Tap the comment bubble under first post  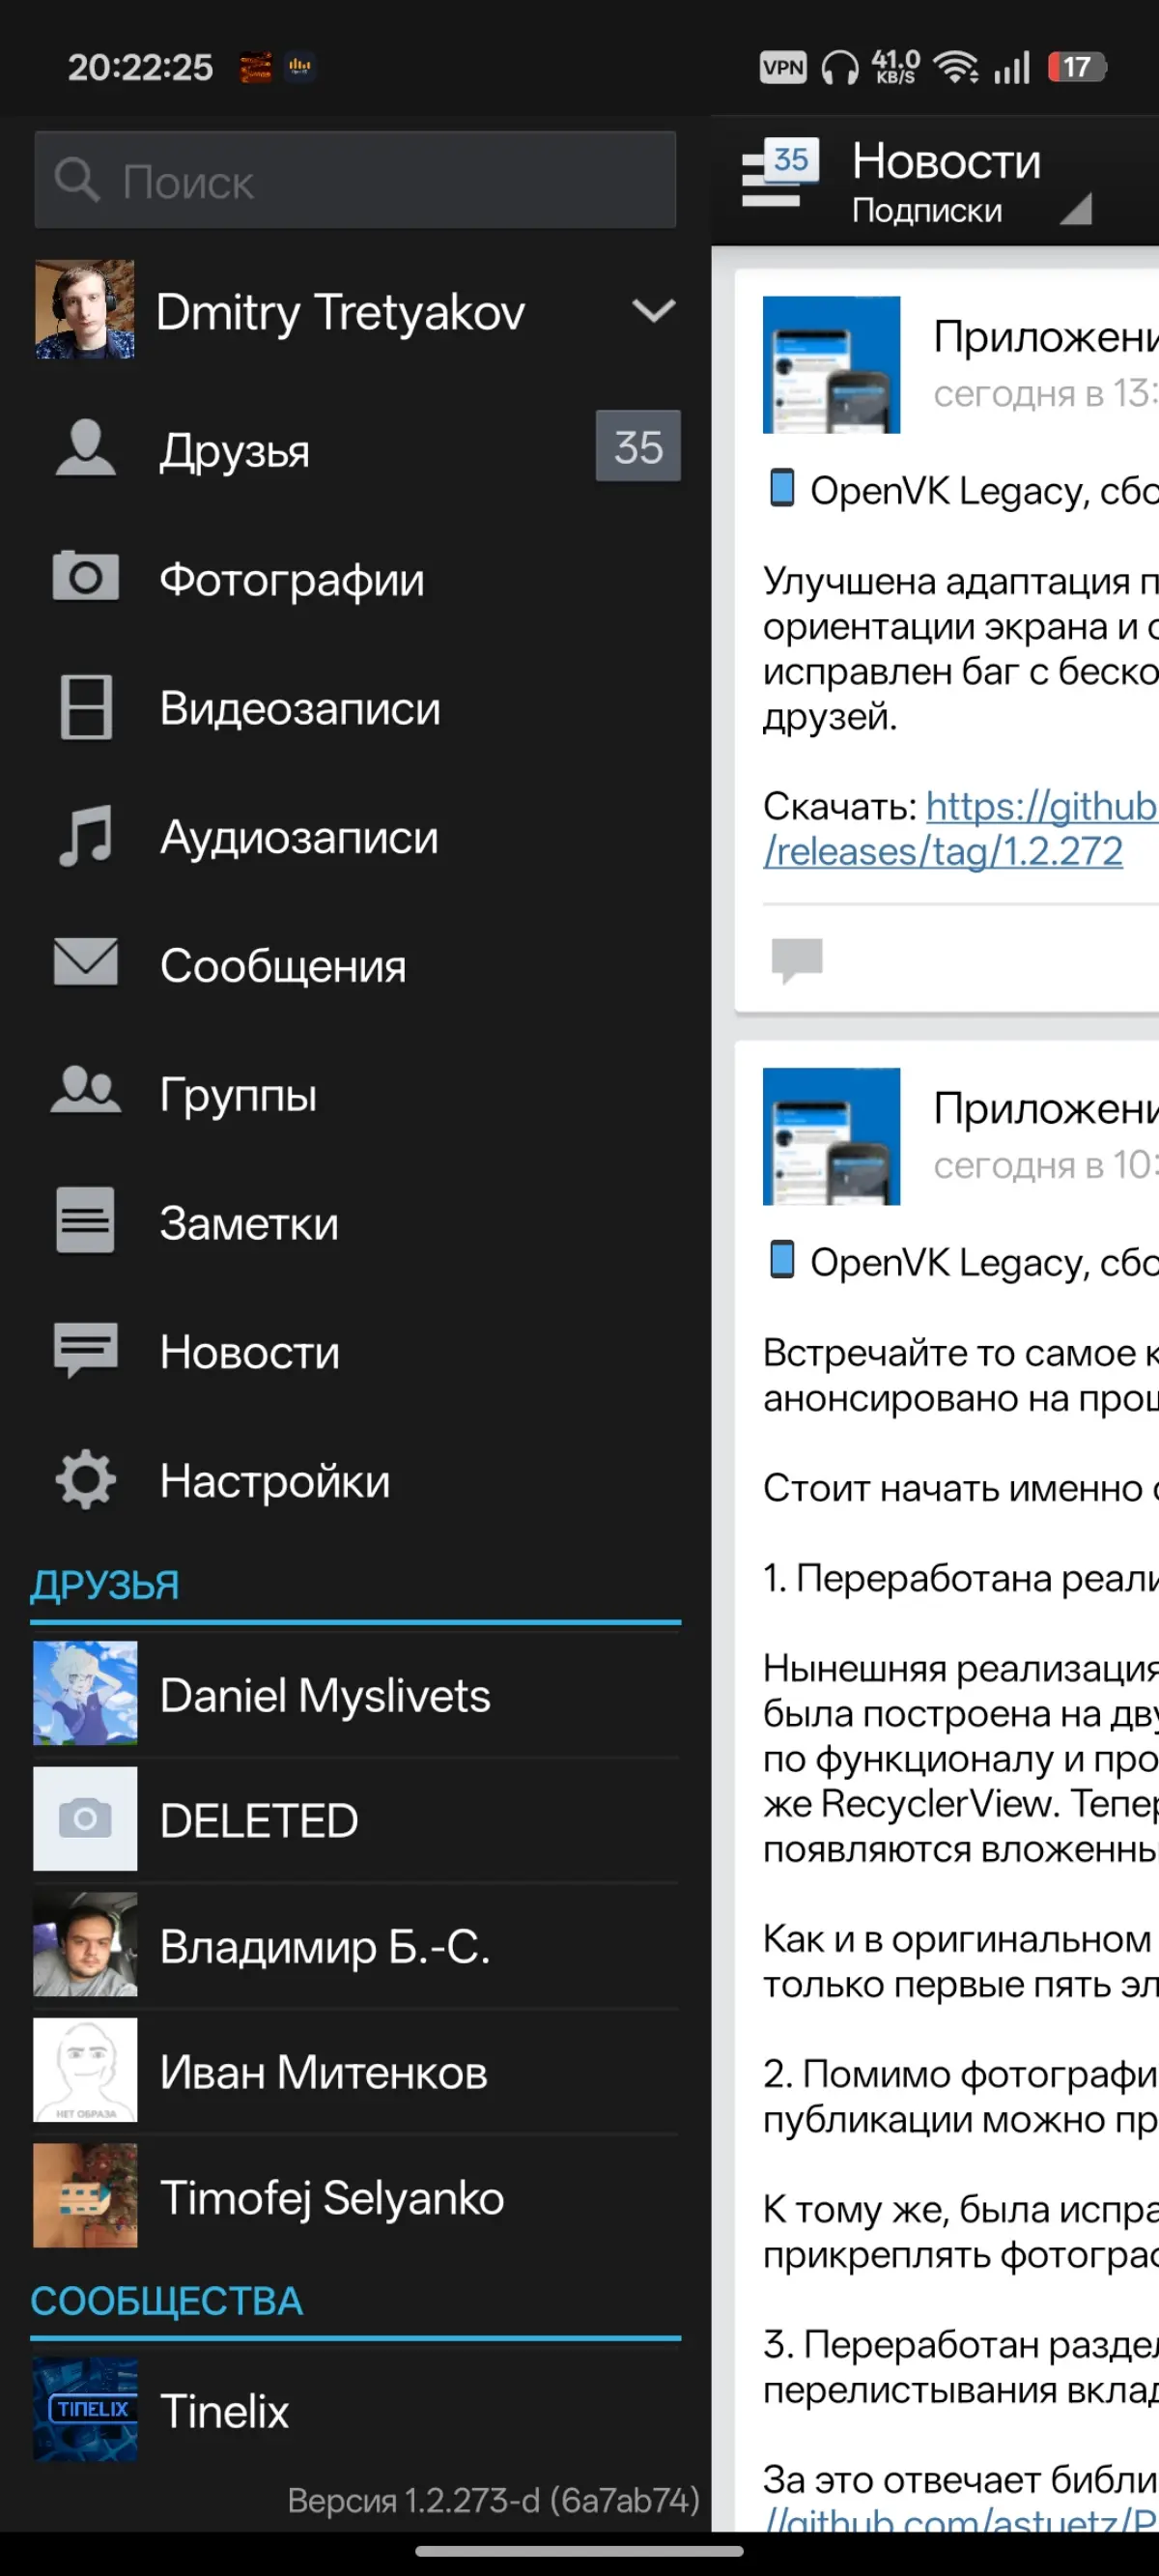pos(797,960)
